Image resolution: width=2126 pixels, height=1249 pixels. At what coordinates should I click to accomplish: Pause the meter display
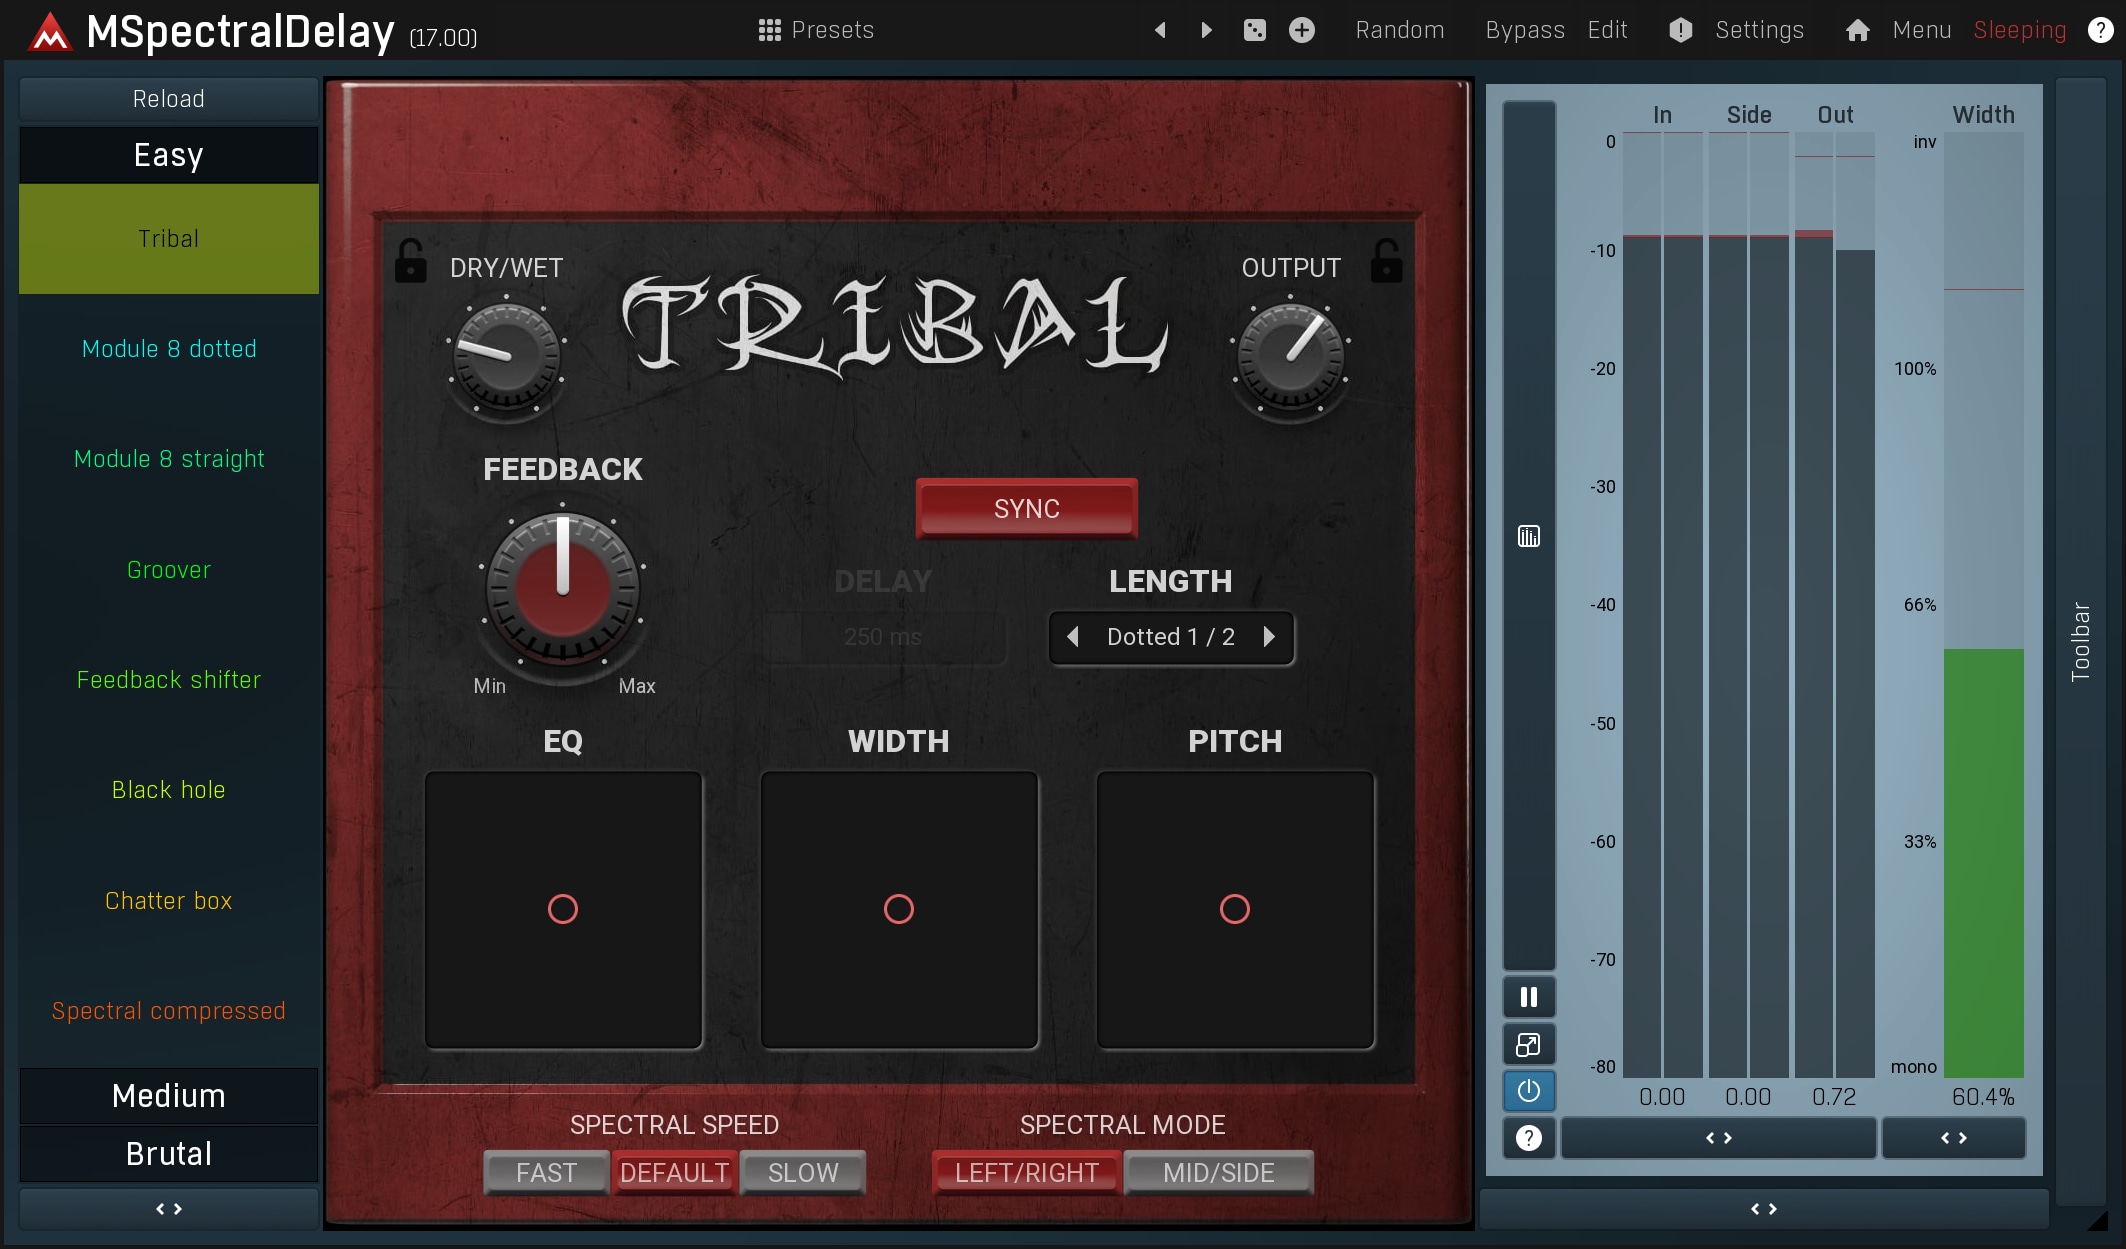(x=1528, y=997)
